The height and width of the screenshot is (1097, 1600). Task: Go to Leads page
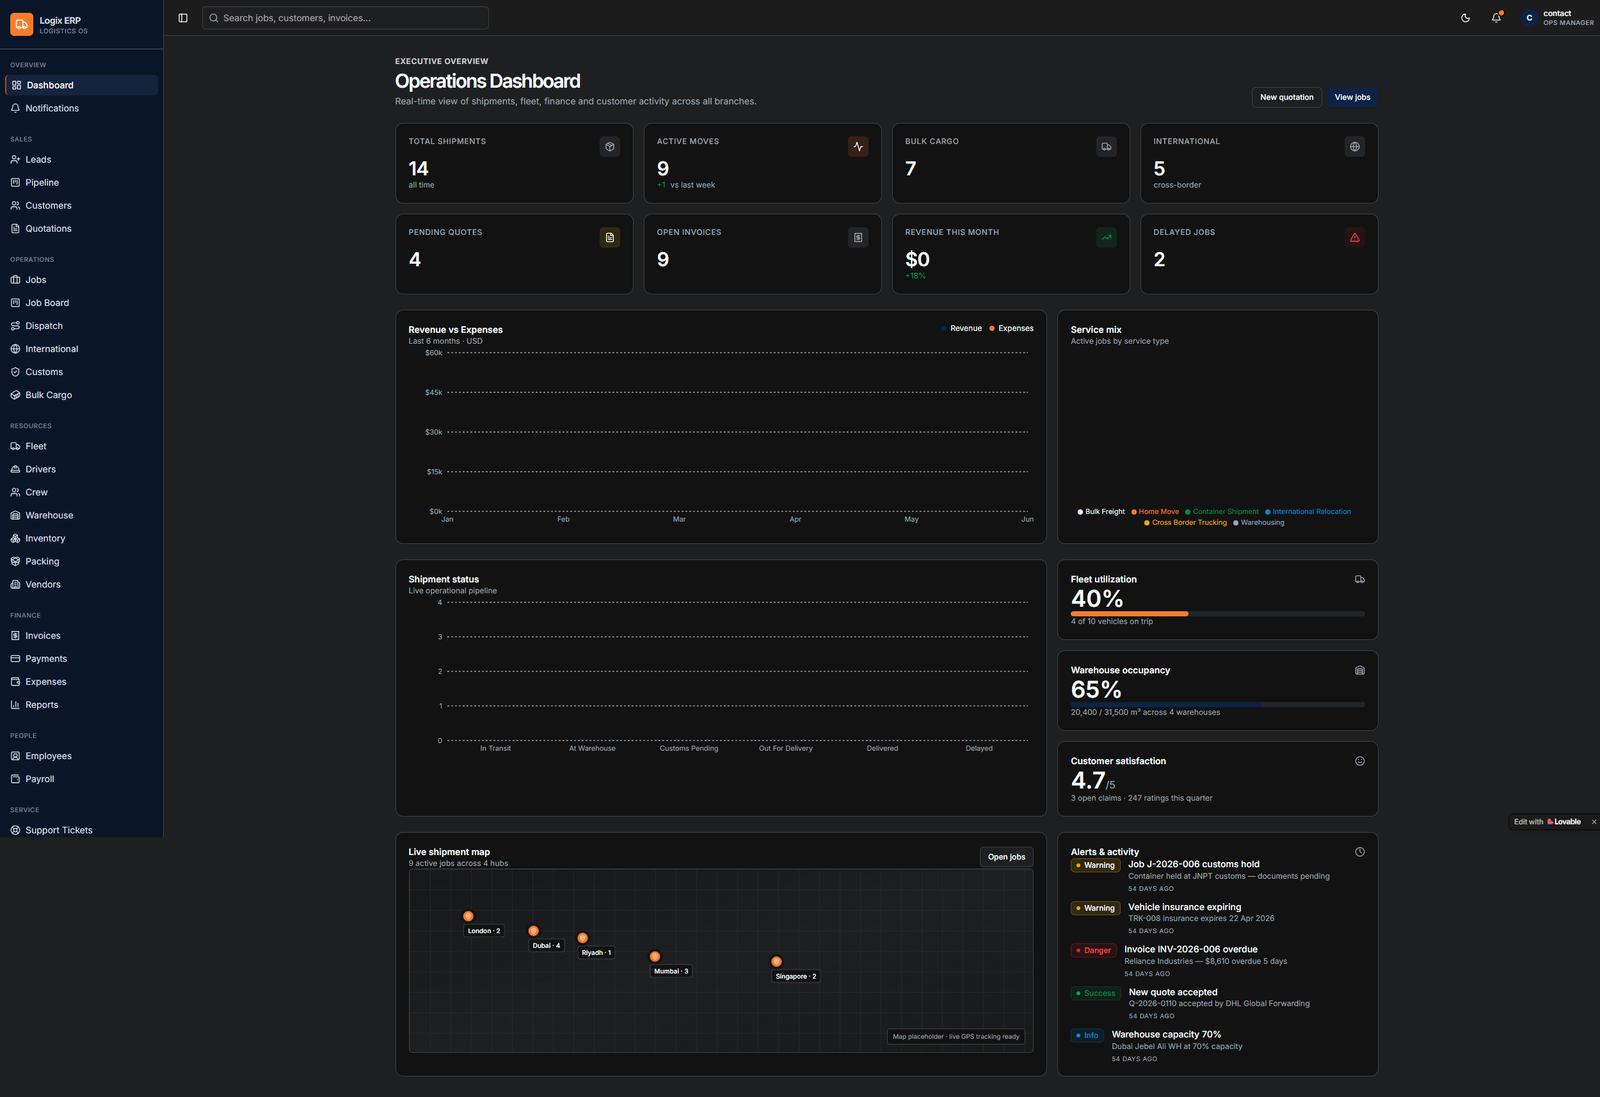coord(82,160)
